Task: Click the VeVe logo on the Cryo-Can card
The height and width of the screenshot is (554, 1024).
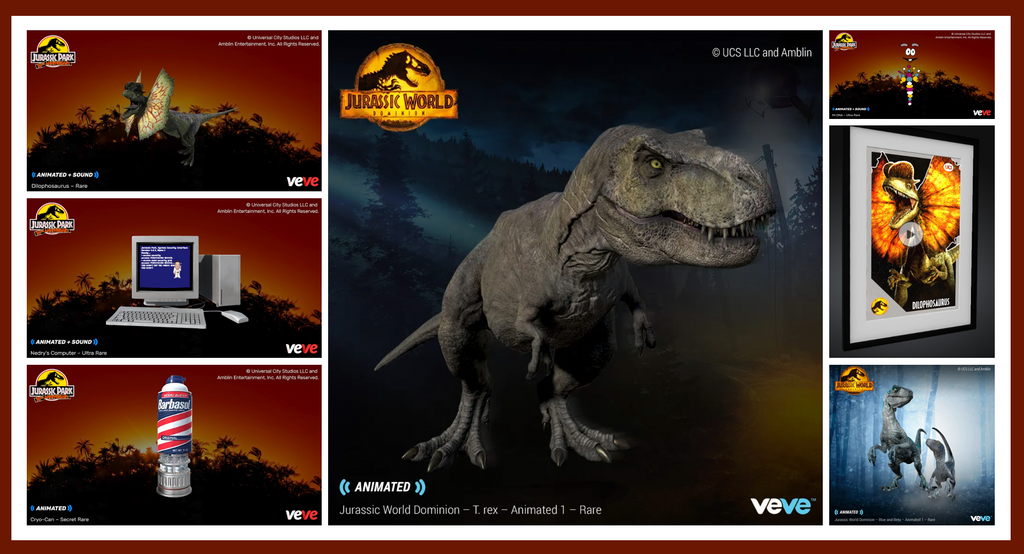Action: 302,515
